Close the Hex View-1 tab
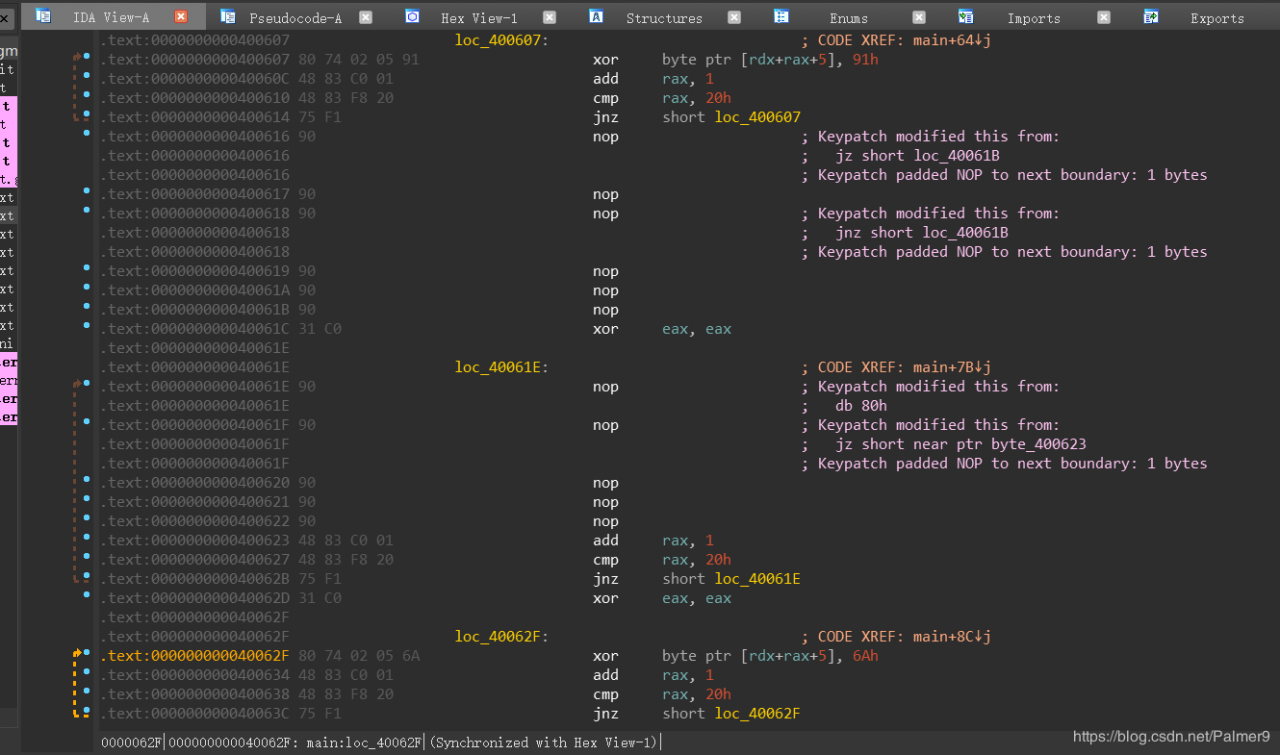Image resolution: width=1280 pixels, height=755 pixels. click(x=549, y=17)
